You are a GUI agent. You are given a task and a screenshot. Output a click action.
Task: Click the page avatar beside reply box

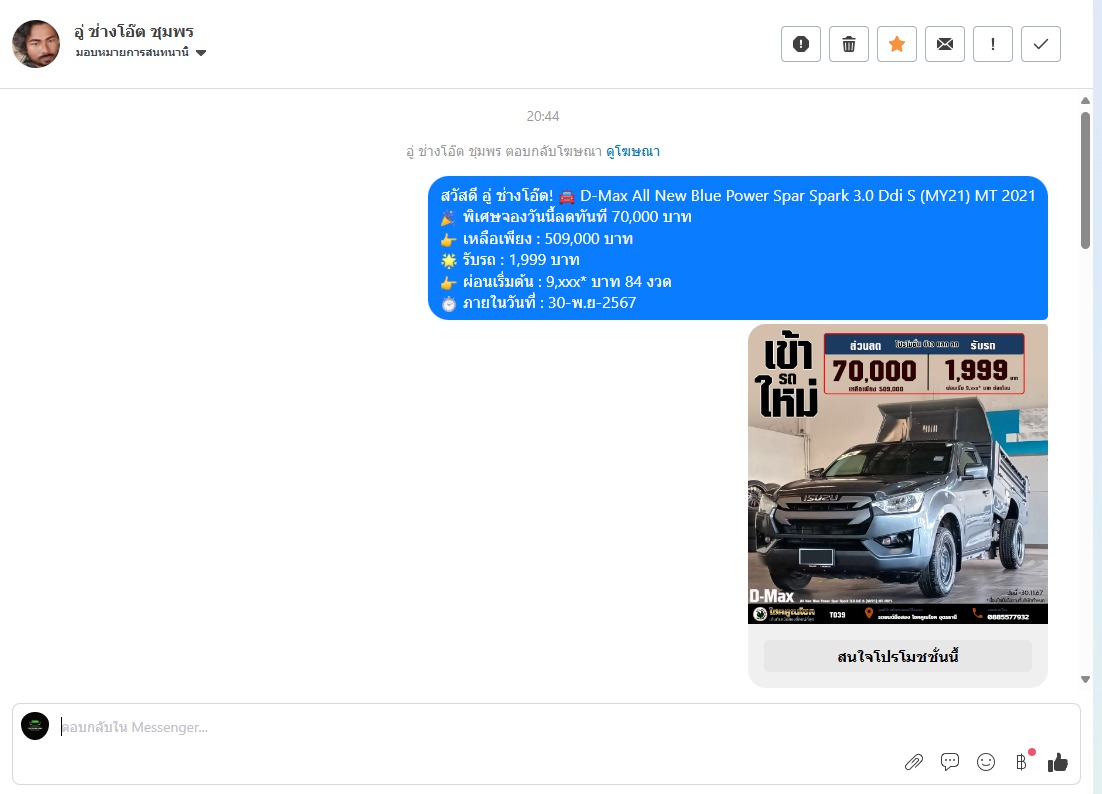coord(35,726)
